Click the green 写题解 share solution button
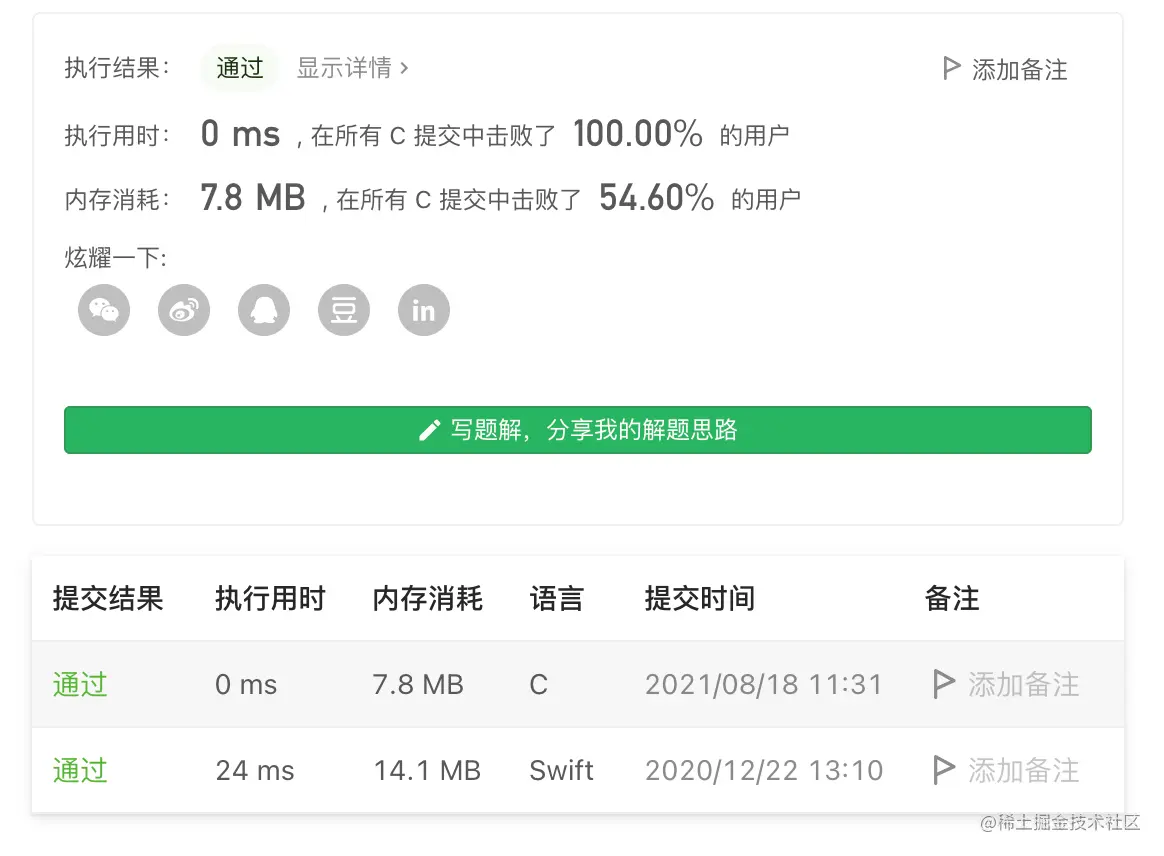The image size is (1164, 856). coord(578,430)
